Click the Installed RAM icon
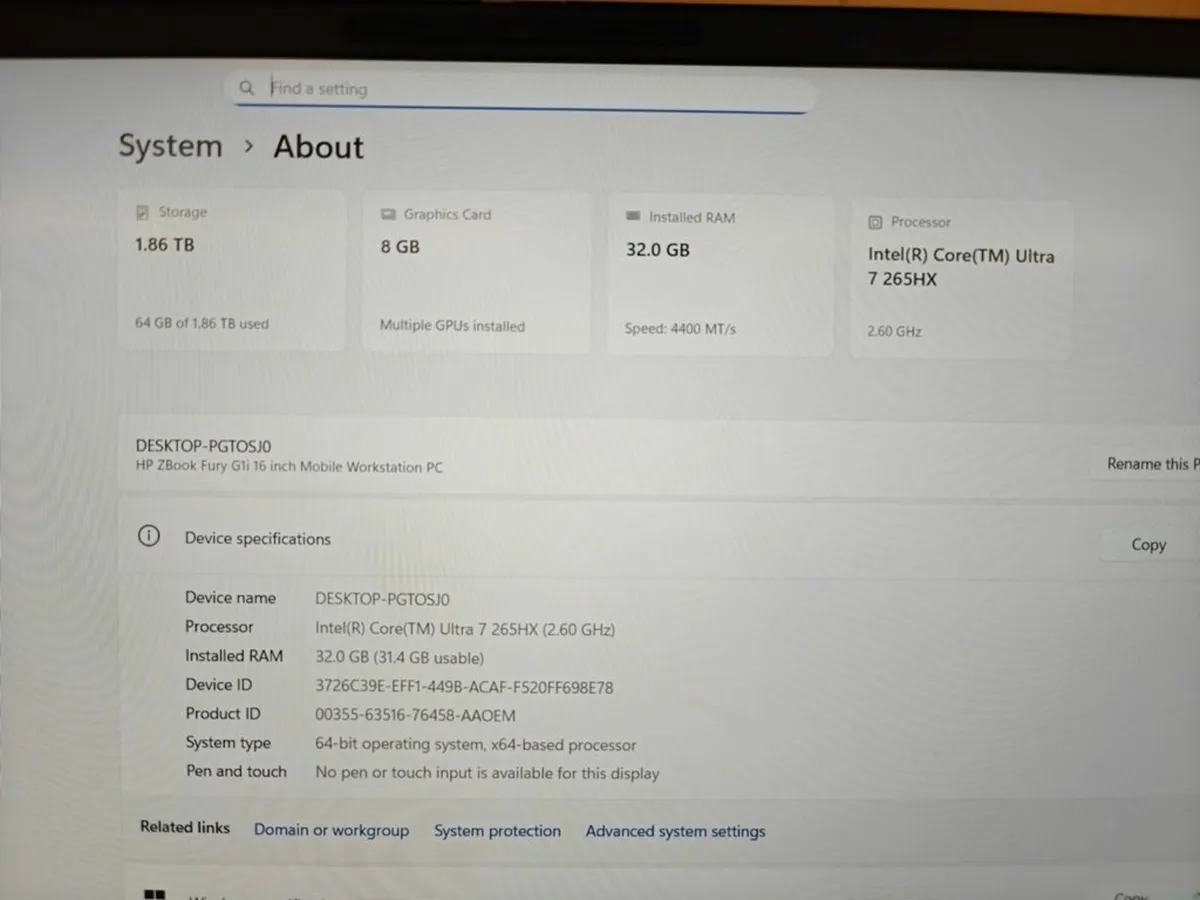1200x900 pixels. 633,217
